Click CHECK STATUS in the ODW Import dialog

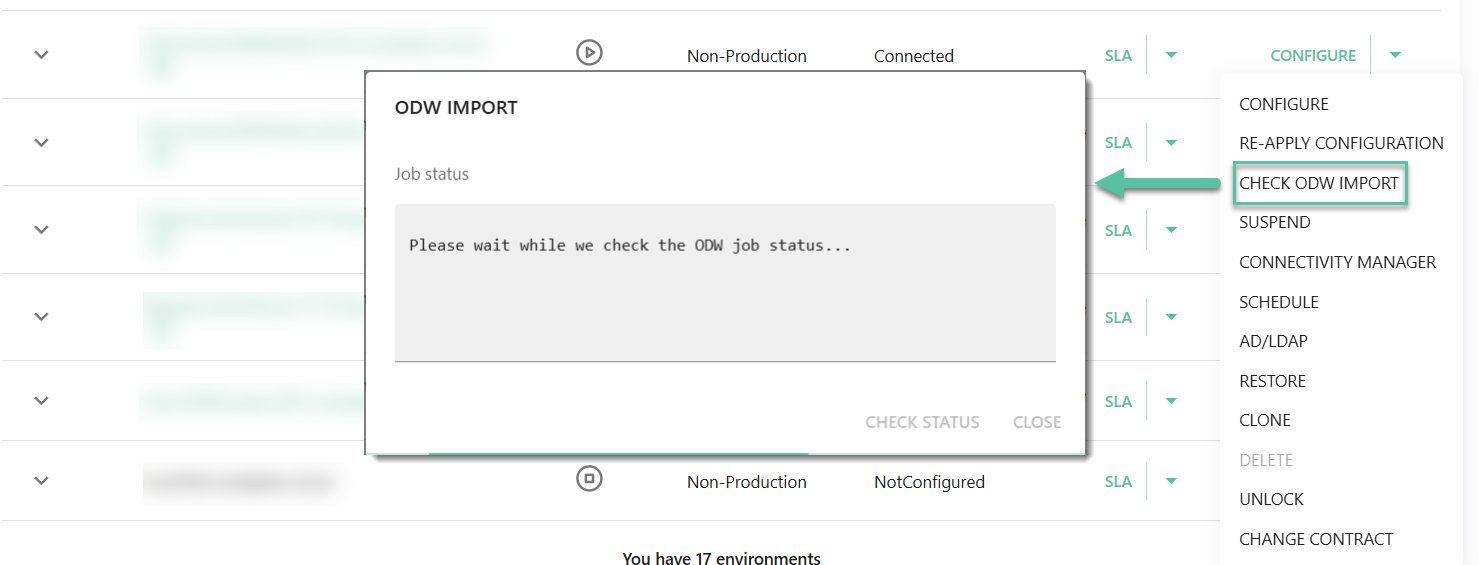922,422
